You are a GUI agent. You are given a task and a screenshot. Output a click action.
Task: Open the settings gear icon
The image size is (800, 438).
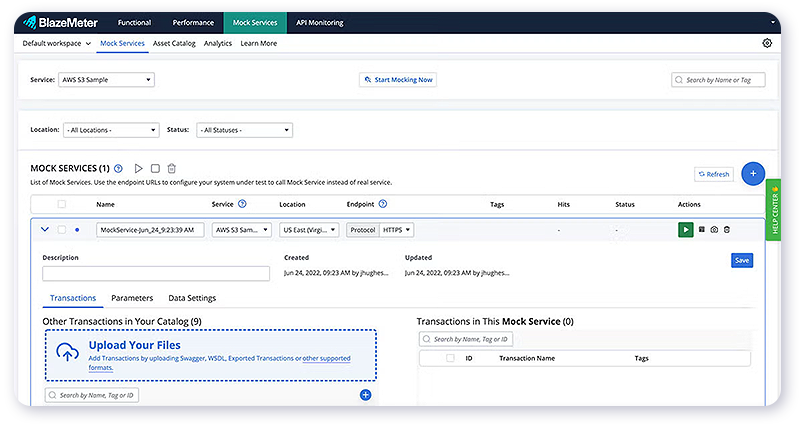(767, 43)
